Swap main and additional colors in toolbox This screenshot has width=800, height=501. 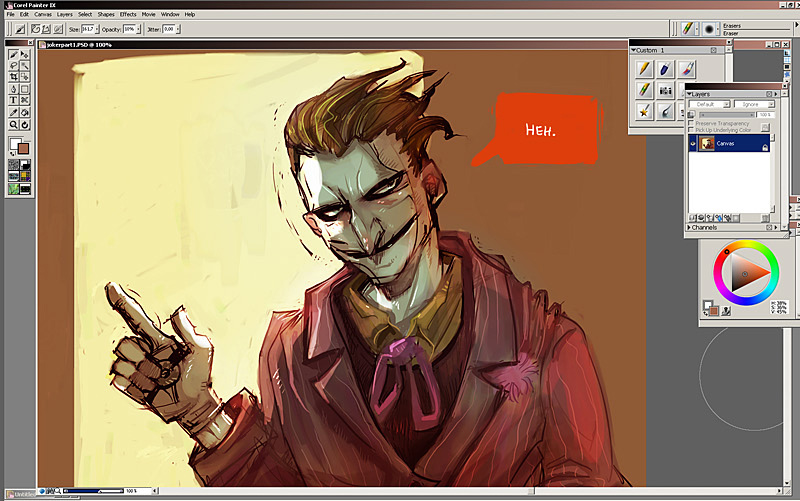click(12, 153)
